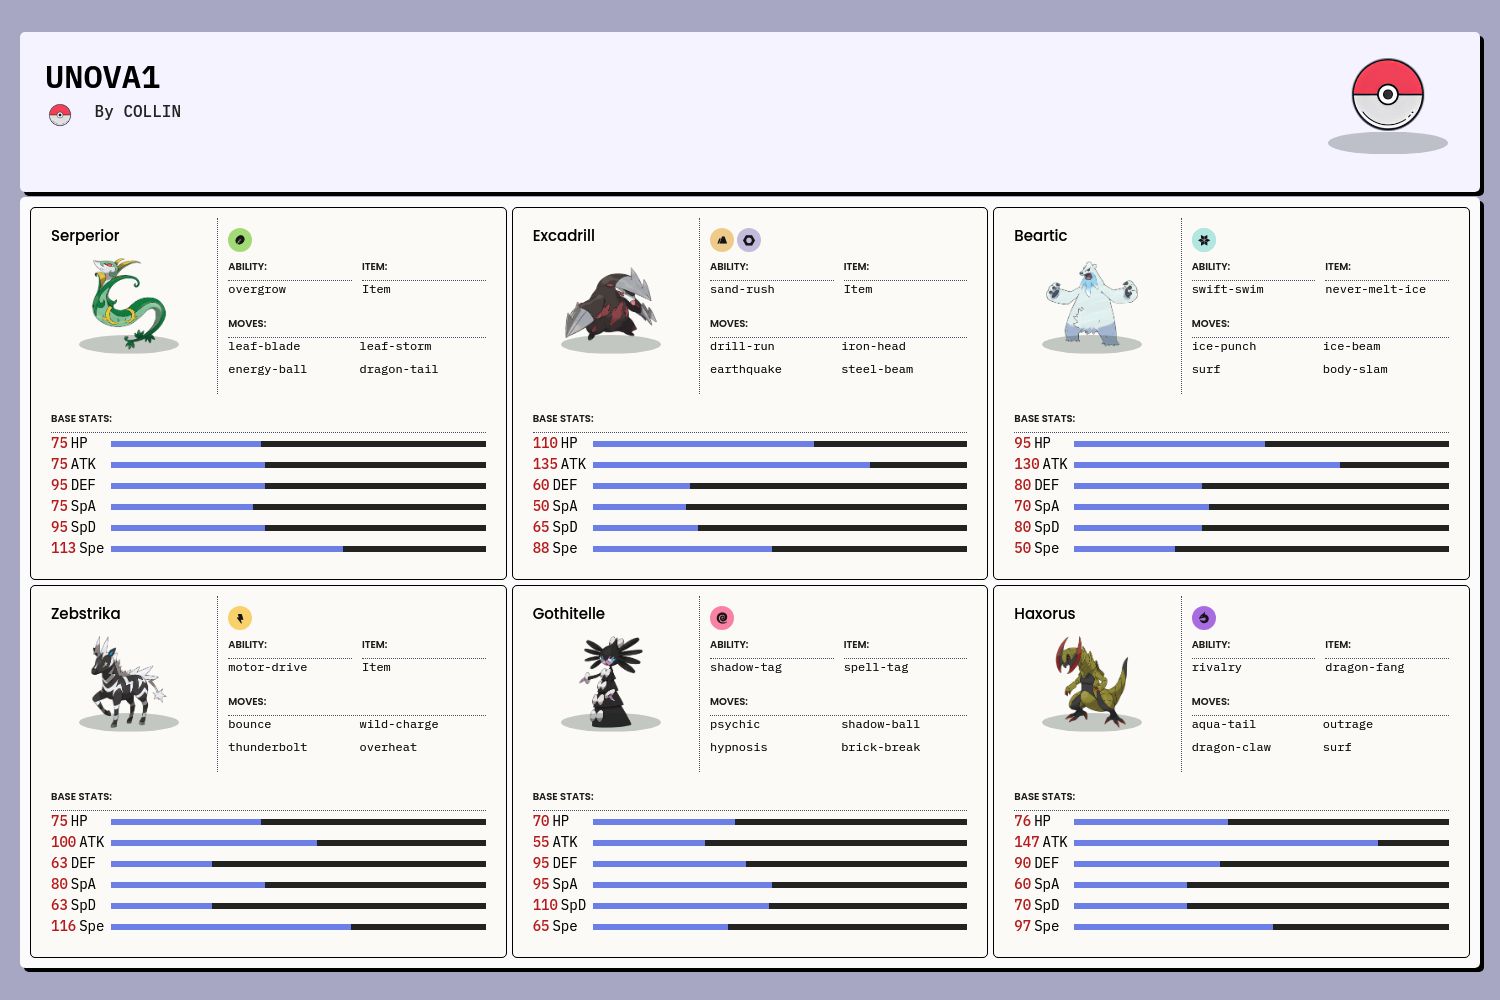This screenshot has height=1000, width=1500.
Task: Click Excadrill's ground type icon
Action: tap(722, 240)
